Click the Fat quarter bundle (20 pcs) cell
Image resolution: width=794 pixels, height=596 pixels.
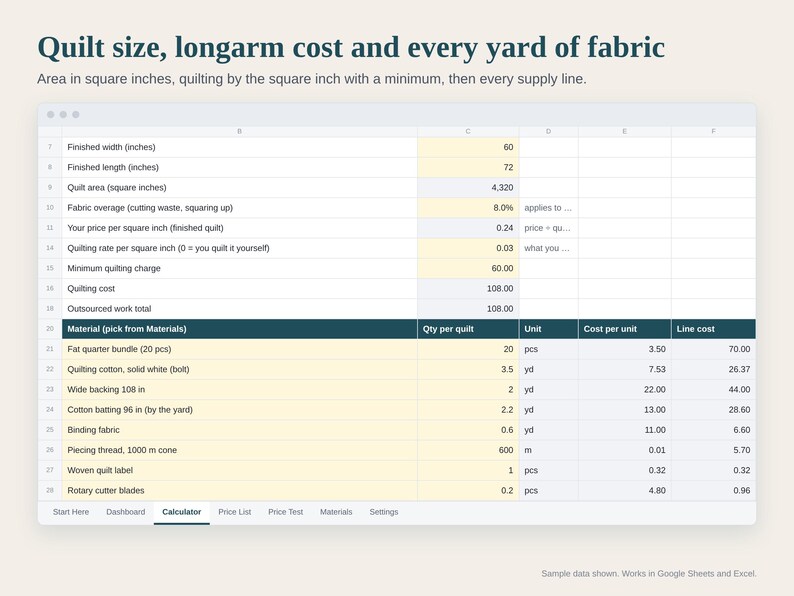pyautogui.click(x=240, y=349)
